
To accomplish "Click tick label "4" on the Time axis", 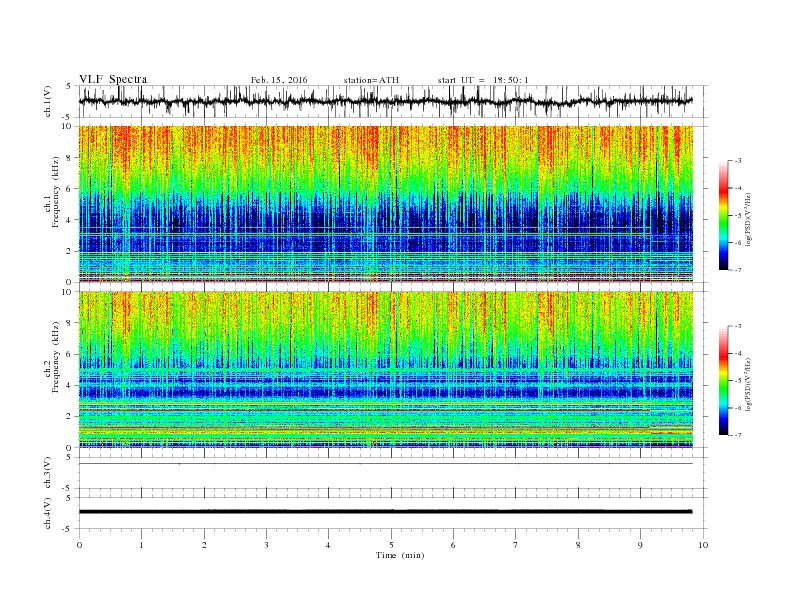I will pyautogui.click(x=329, y=545).
